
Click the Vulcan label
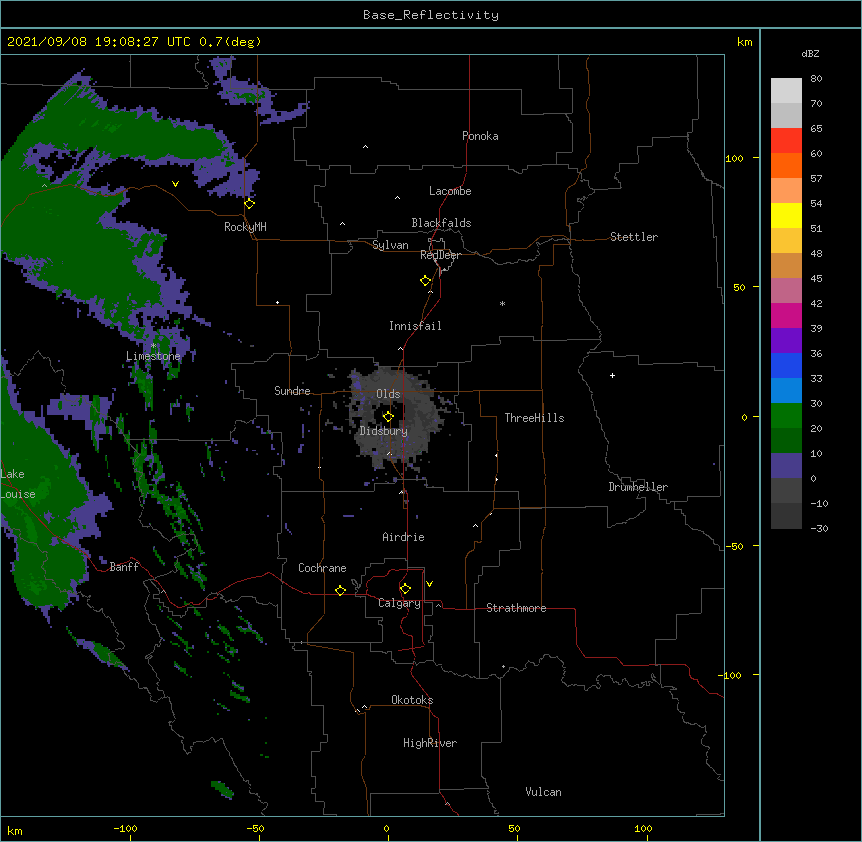click(x=543, y=792)
